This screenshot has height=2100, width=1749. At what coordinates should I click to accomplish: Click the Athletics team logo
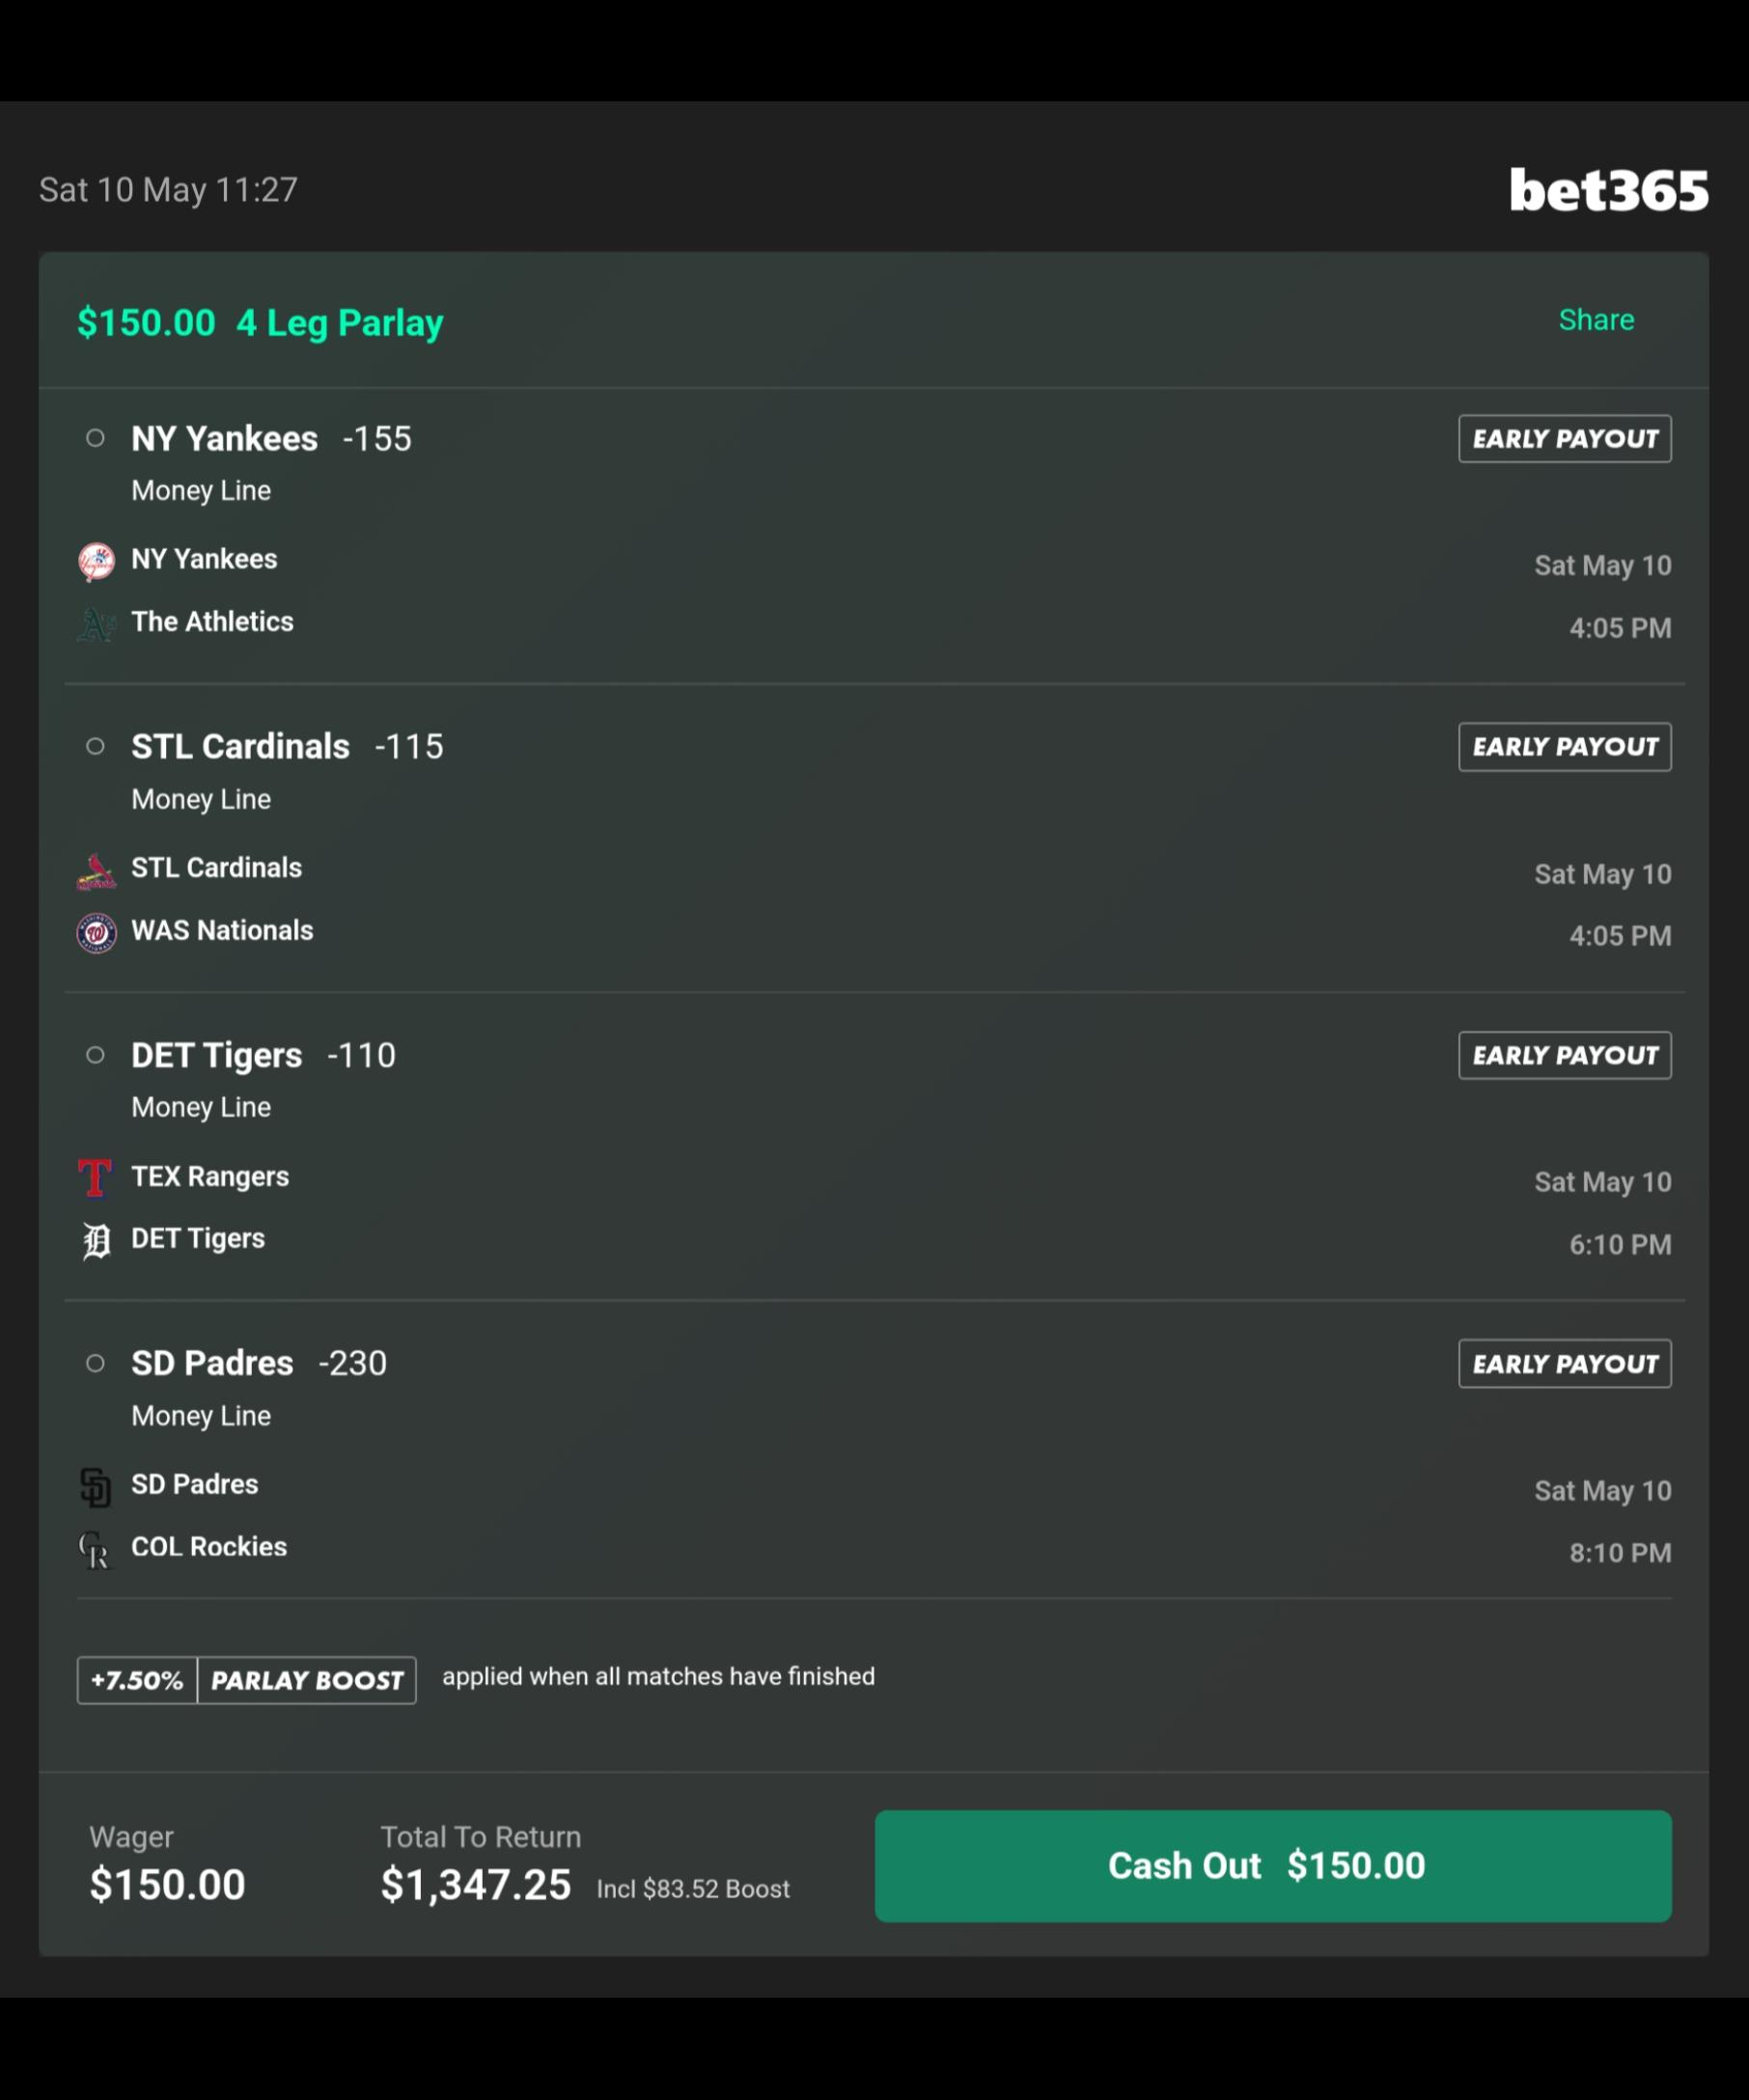(x=96, y=624)
